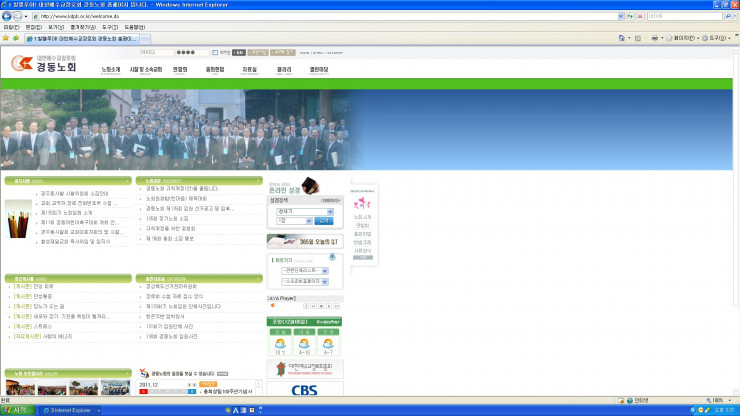Select the current browser tab

tap(82, 39)
